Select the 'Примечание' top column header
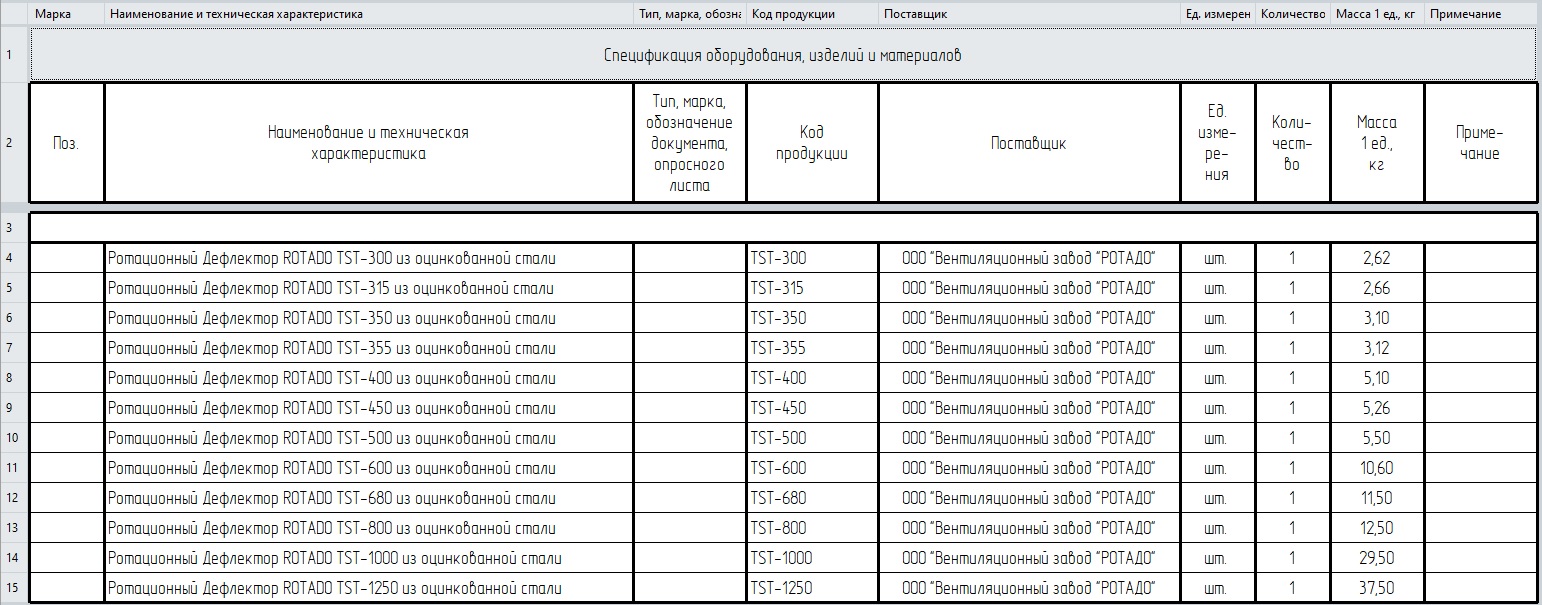Screen dimensions: 1542x605 click(1482, 14)
